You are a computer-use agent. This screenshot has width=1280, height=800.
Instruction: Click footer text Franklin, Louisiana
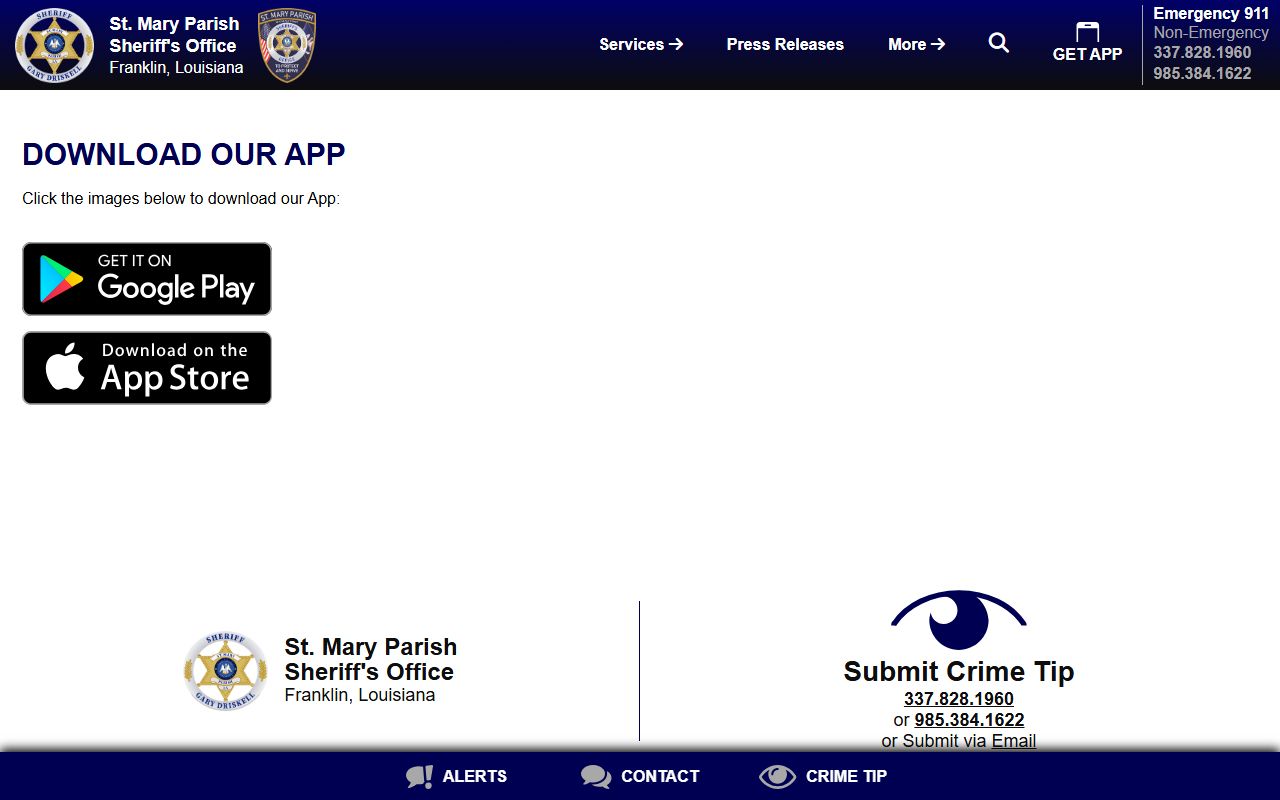360,695
